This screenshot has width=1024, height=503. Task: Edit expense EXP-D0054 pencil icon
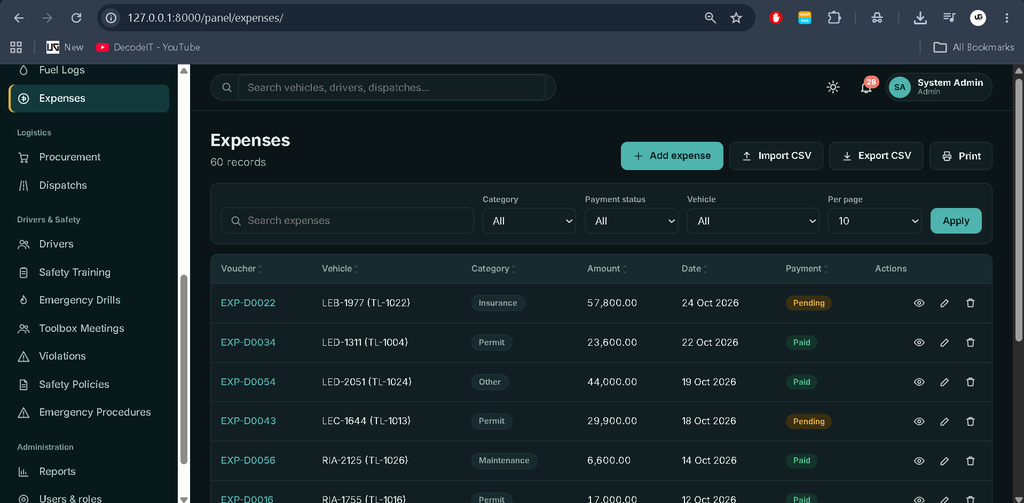944,382
